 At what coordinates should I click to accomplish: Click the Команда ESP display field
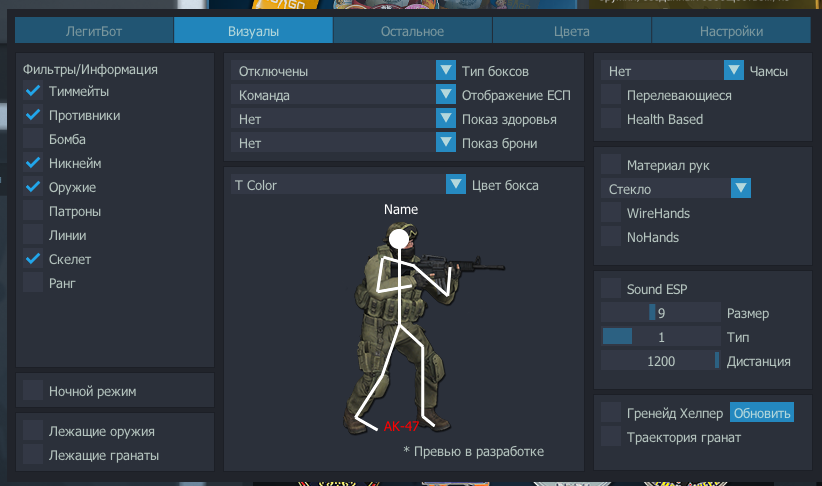pos(333,94)
